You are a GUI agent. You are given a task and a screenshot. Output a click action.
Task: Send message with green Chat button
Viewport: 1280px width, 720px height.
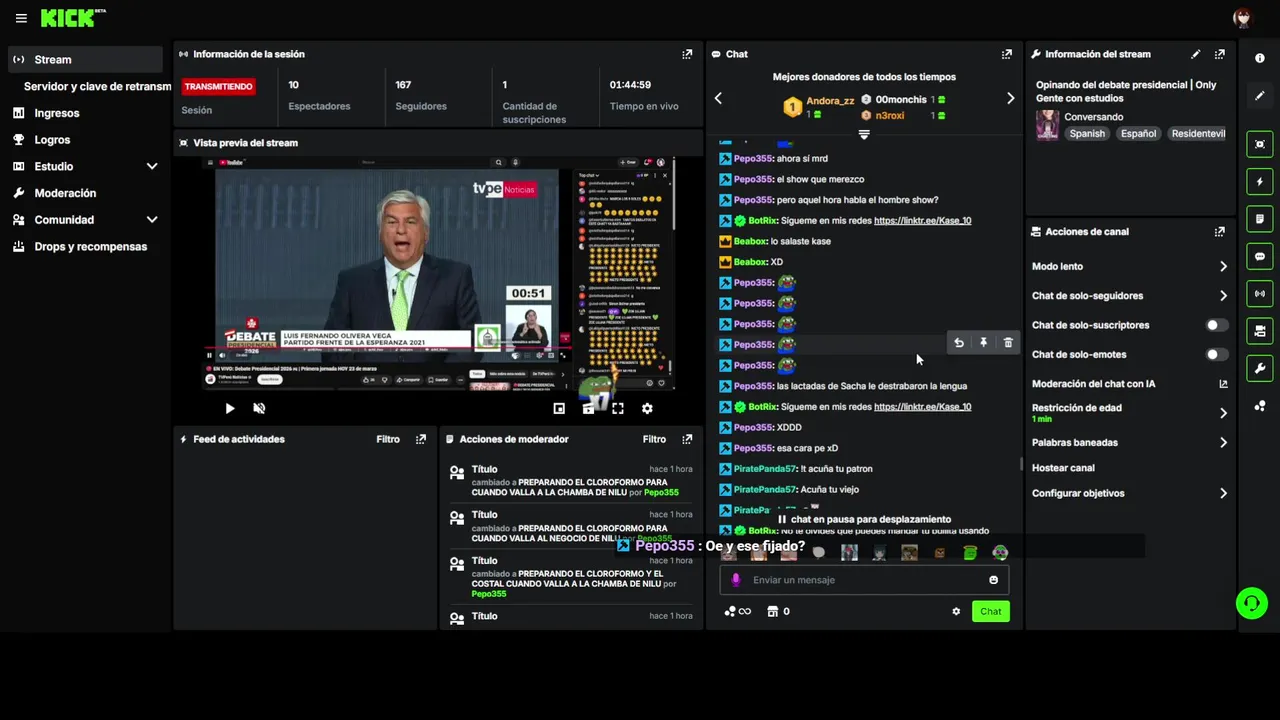pos(990,611)
